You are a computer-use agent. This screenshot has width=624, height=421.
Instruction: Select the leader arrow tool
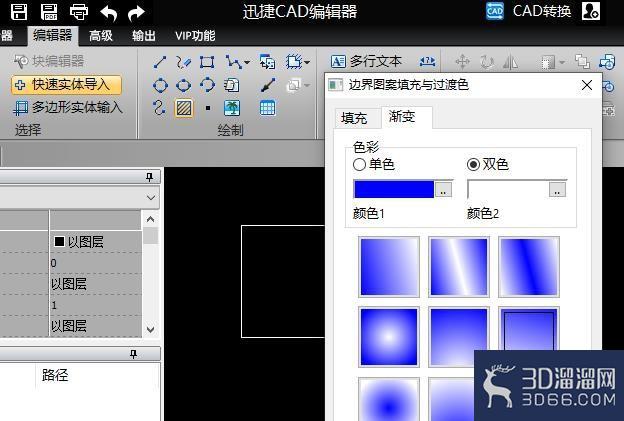(x=267, y=85)
